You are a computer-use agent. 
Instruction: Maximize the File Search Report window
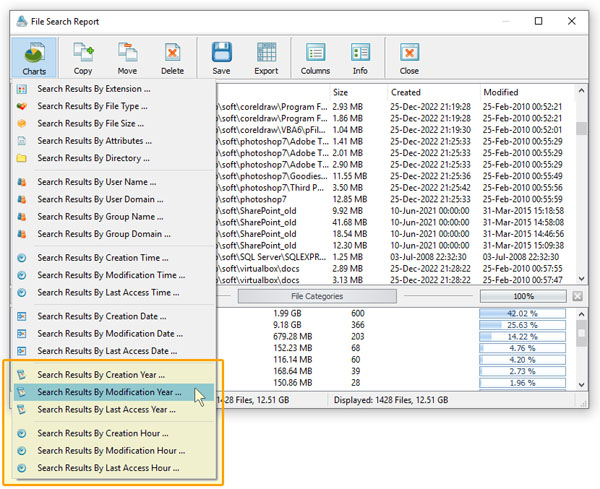pos(538,21)
